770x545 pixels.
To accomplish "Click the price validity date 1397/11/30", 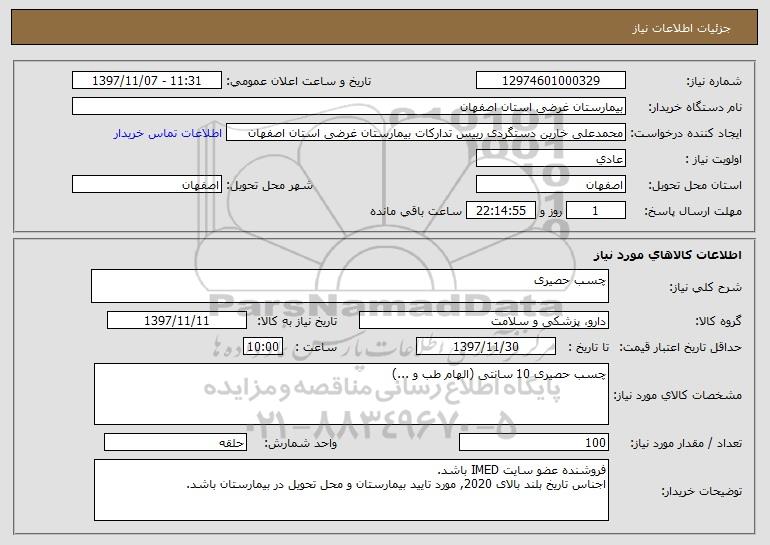I will point(486,347).
